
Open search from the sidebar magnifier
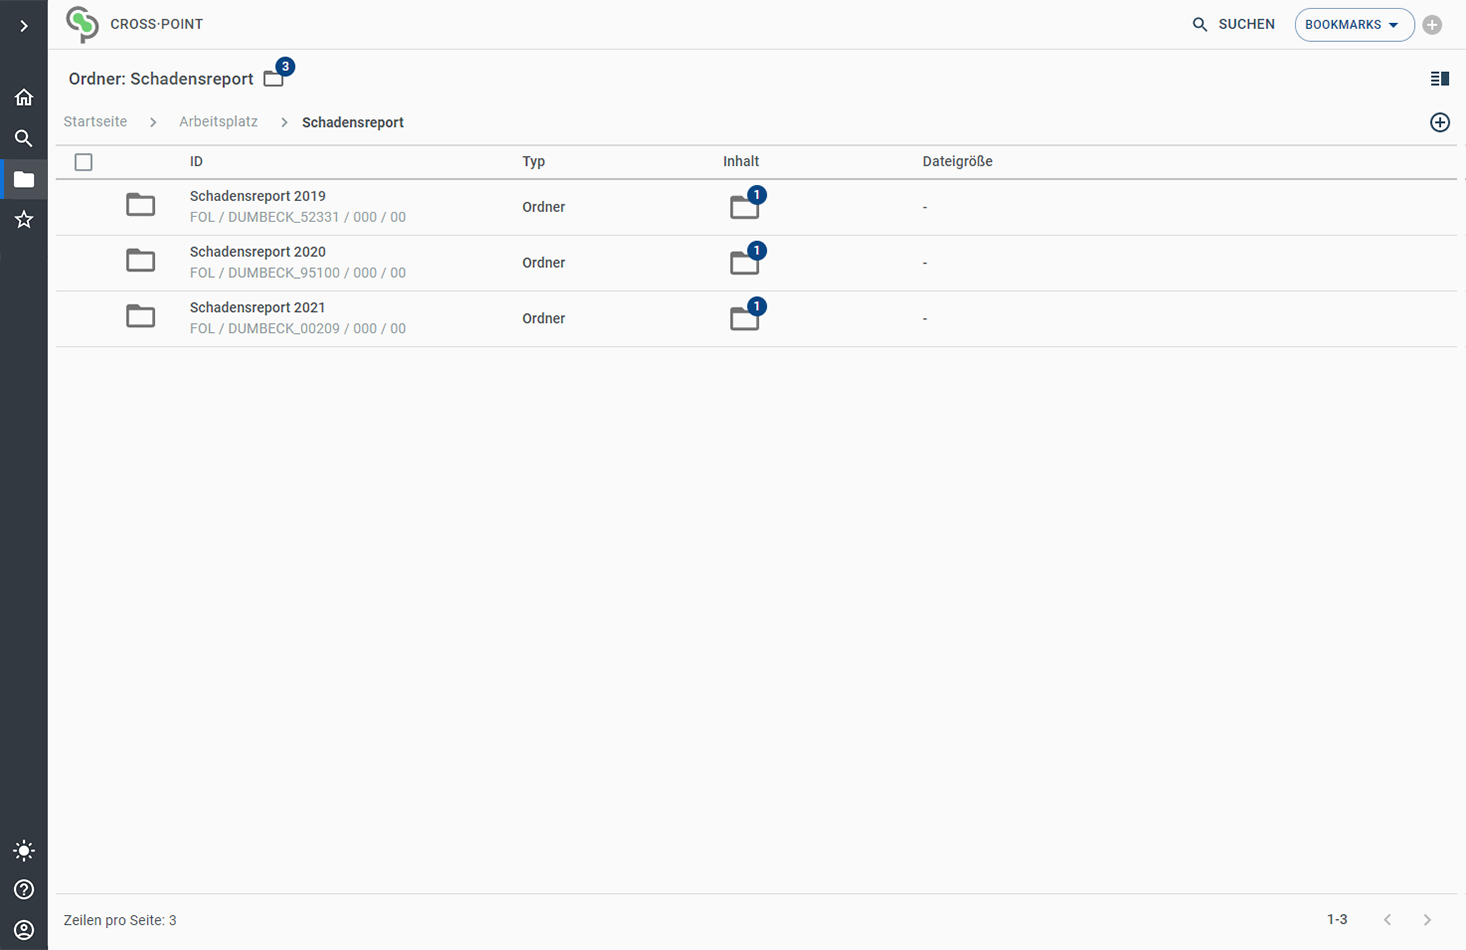pos(24,139)
